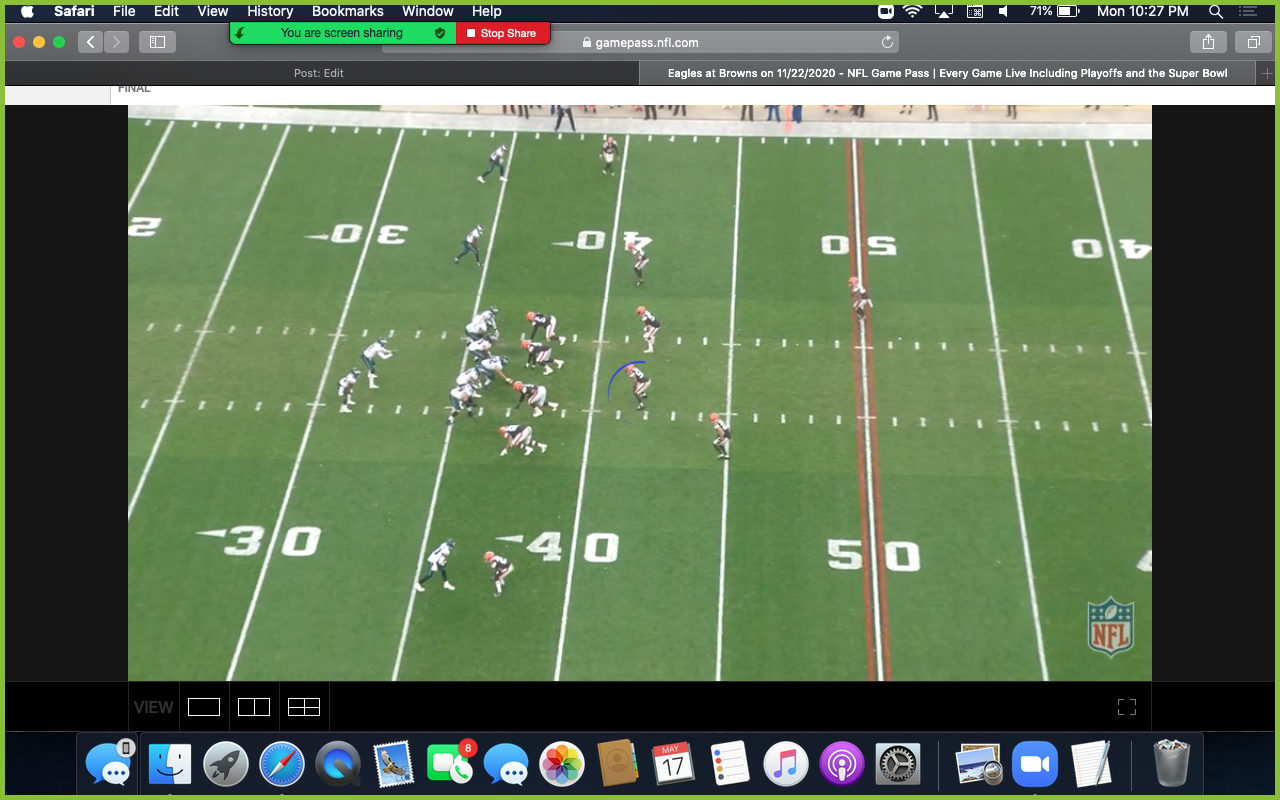Select the quad-screen view layout

click(x=303, y=706)
